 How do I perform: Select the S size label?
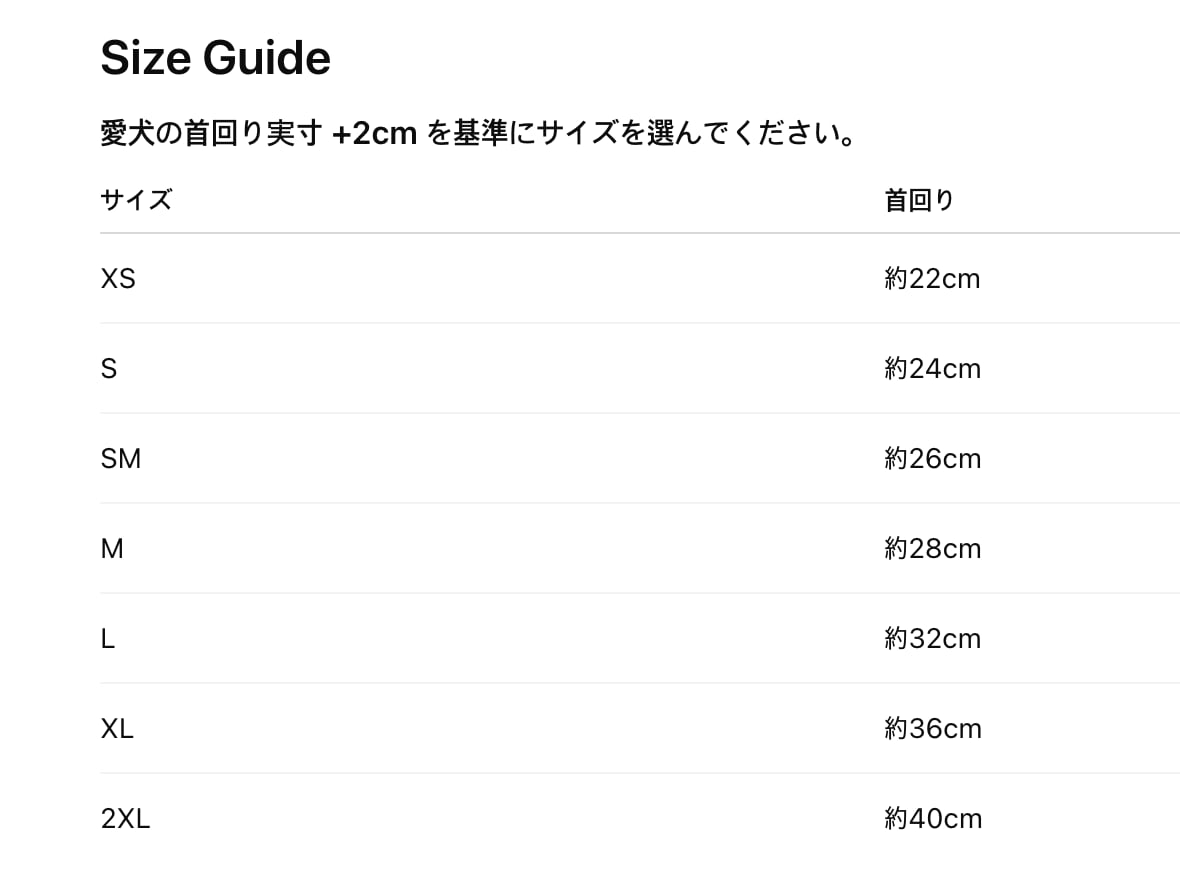coord(109,369)
